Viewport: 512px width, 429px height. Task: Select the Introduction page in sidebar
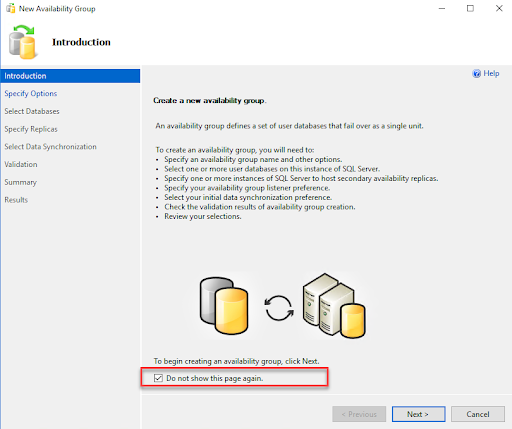click(70, 76)
